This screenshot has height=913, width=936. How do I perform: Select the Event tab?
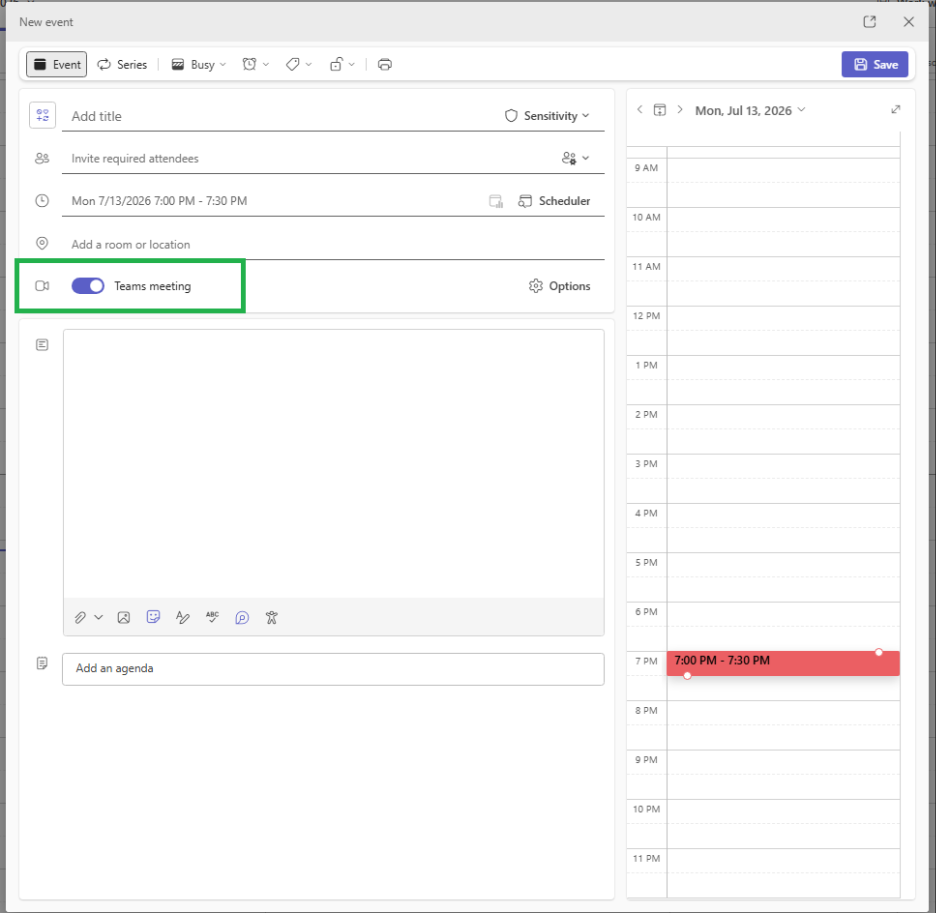click(57, 64)
